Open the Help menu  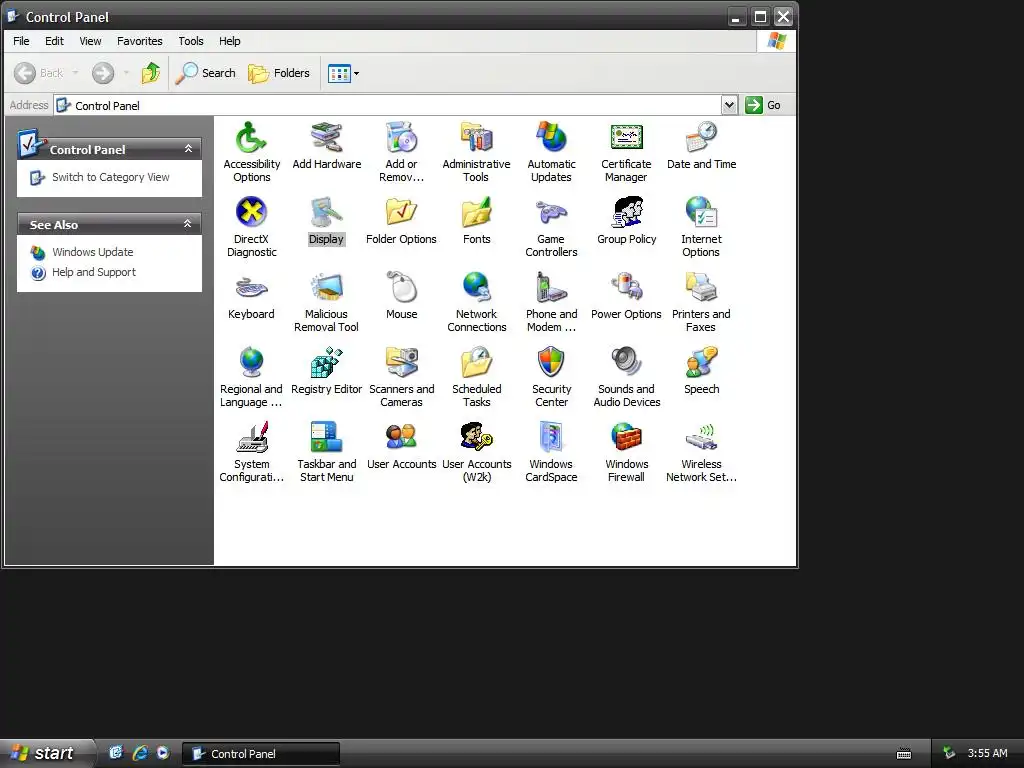click(229, 41)
